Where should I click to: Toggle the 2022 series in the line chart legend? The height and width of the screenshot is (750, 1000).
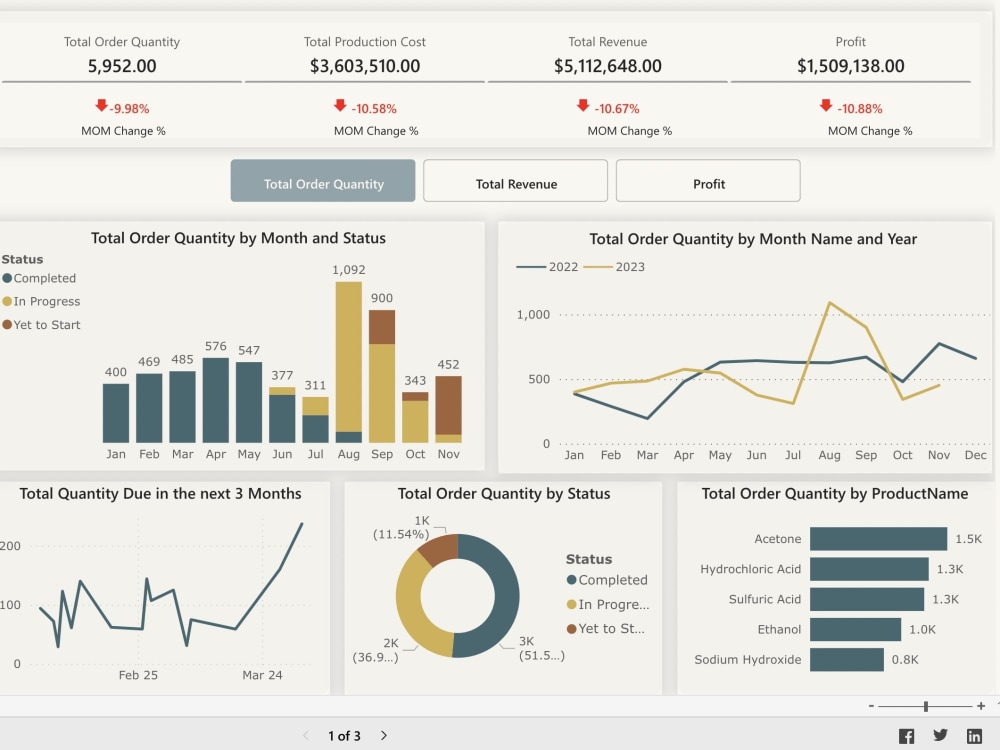[564, 267]
